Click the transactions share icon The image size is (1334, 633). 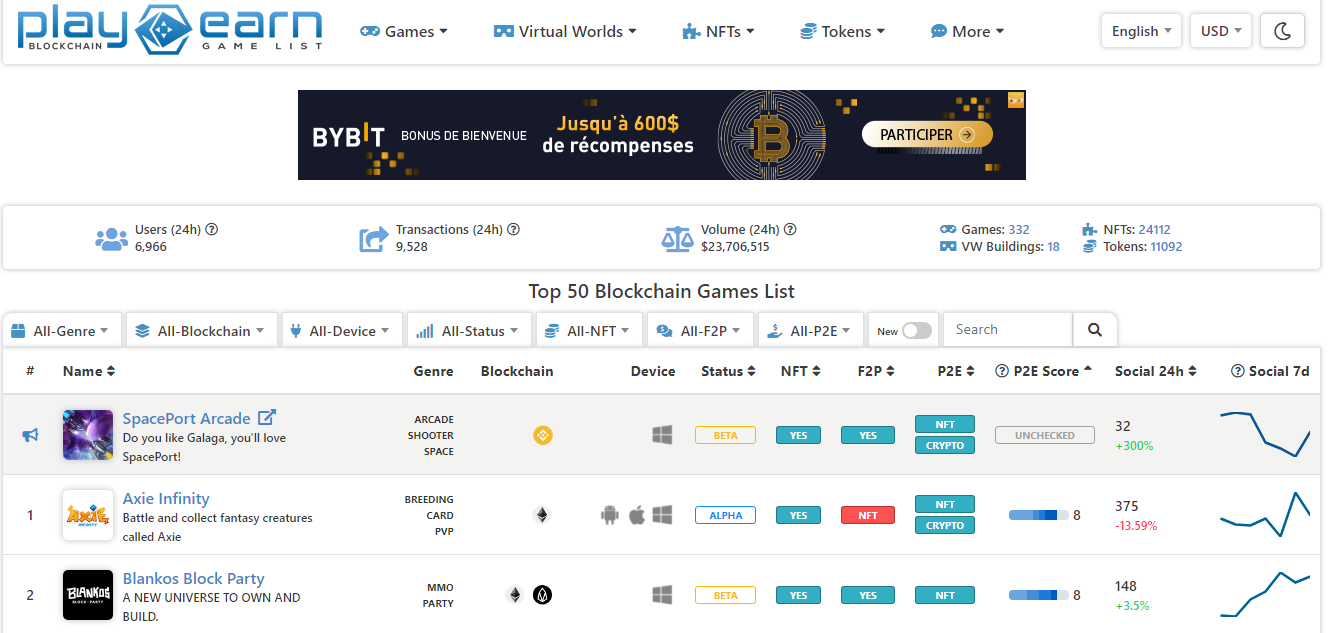[374, 239]
